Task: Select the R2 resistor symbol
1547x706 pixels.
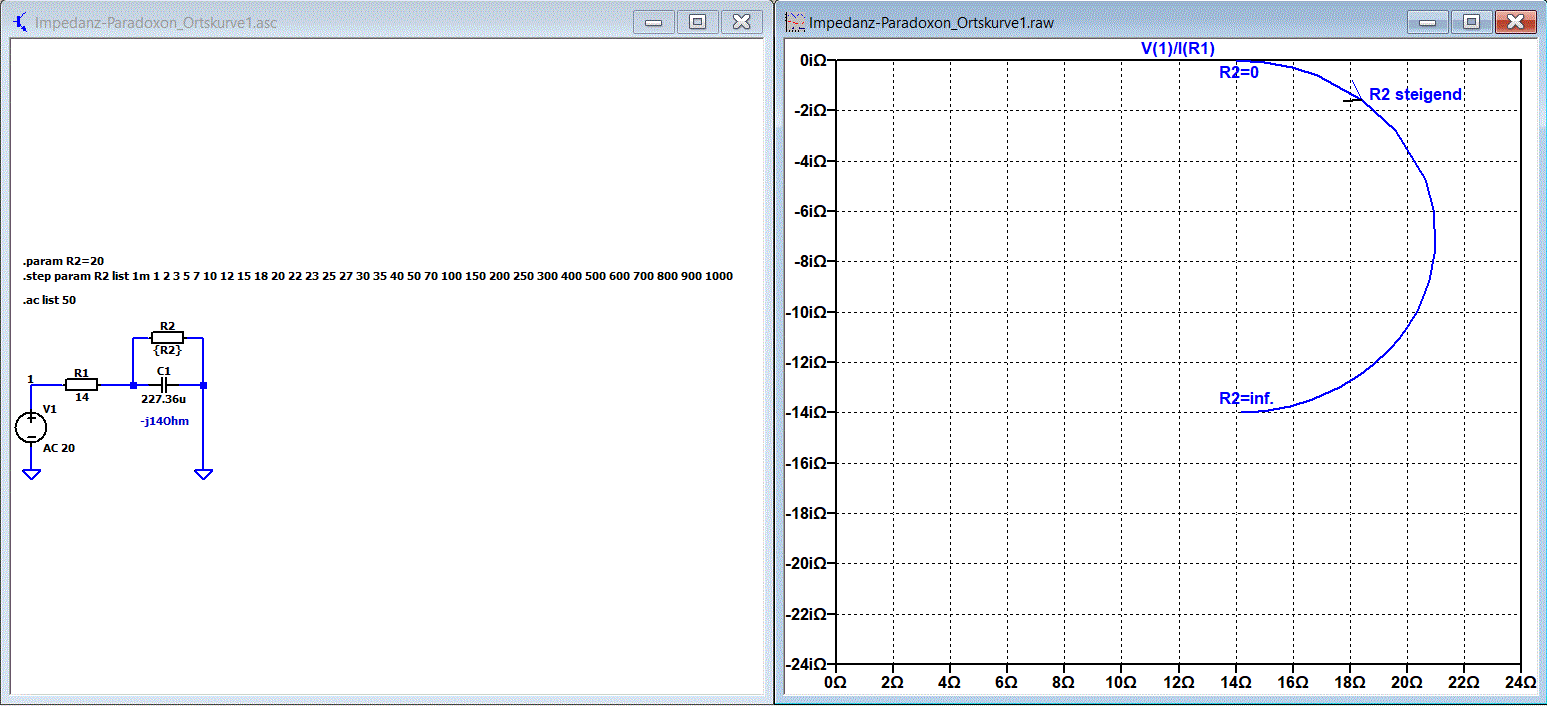Action: [x=167, y=338]
